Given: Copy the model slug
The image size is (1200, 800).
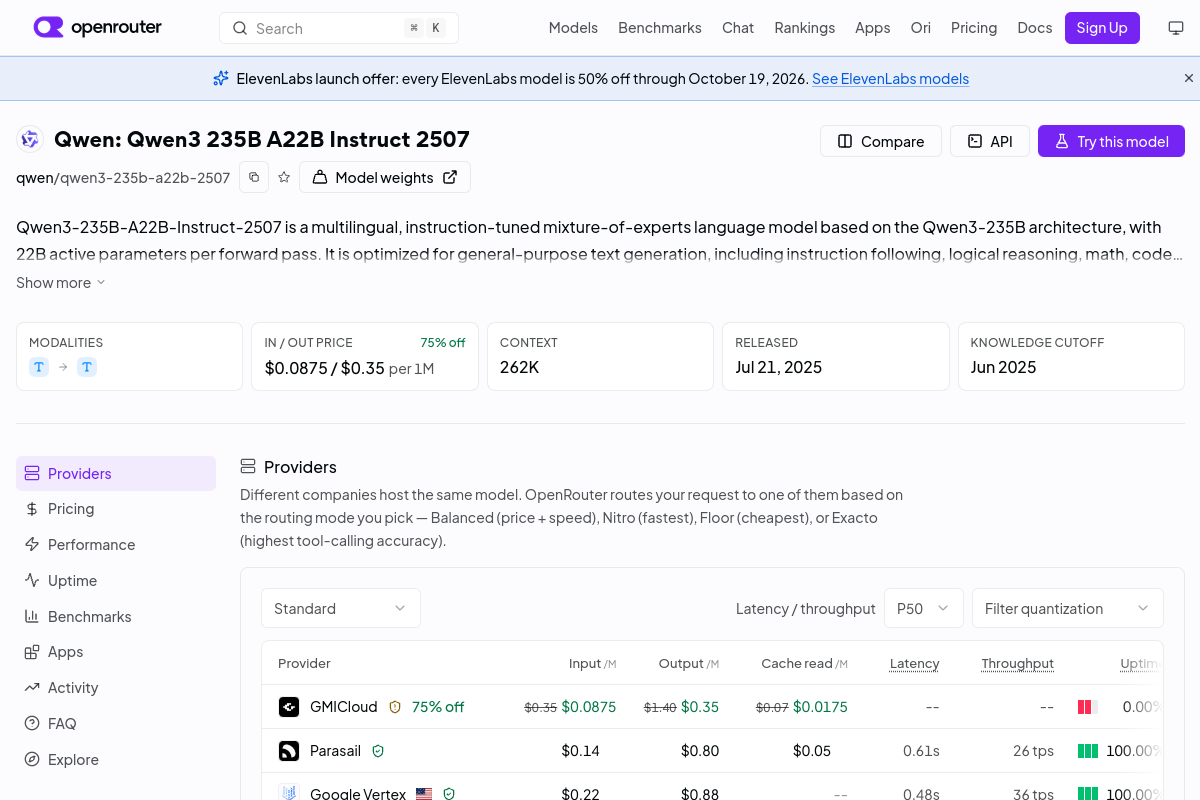Looking at the screenshot, I should pos(254,177).
